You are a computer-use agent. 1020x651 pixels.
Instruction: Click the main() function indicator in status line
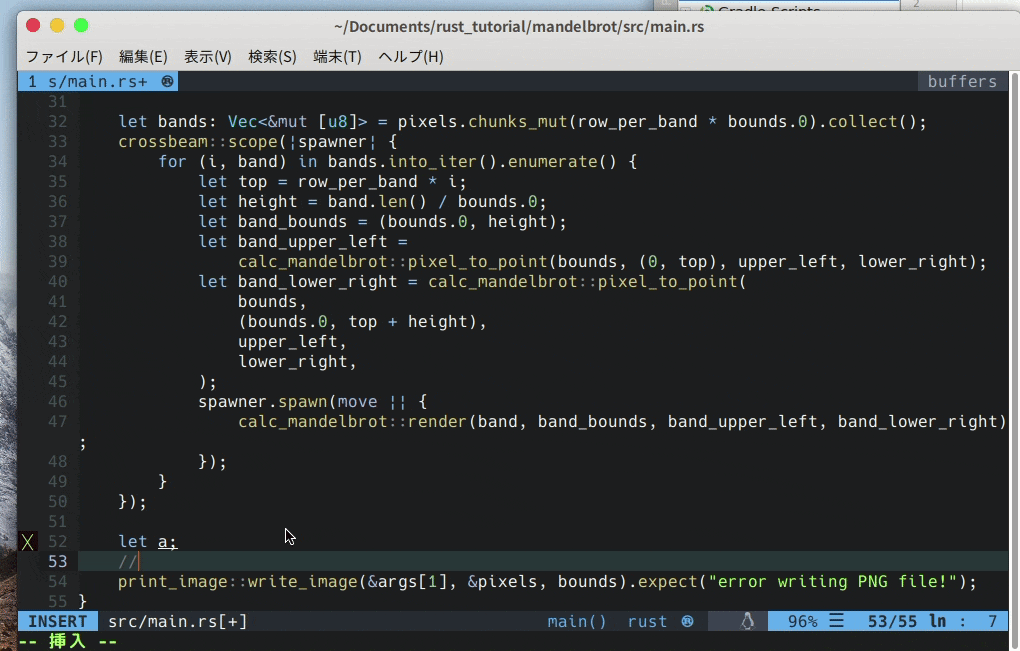tap(576, 621)
